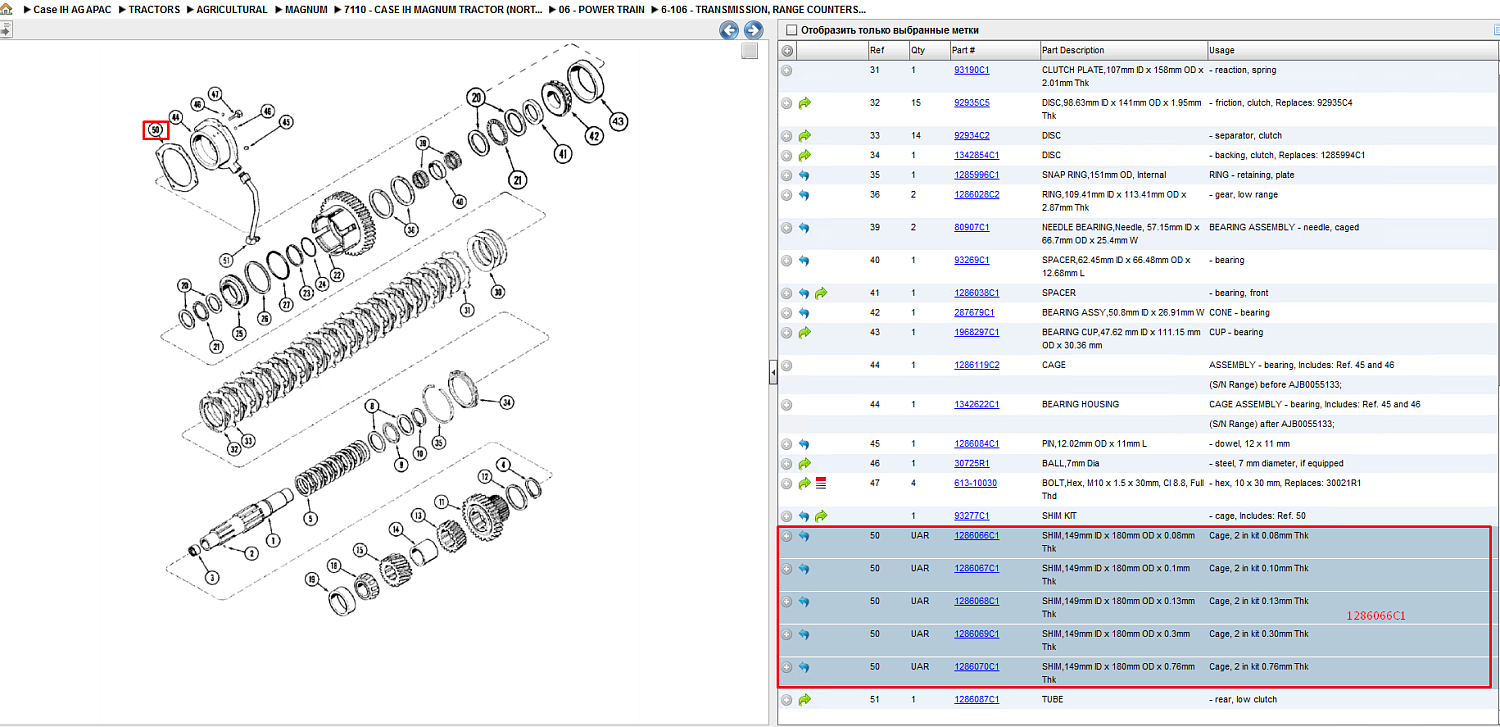Click the green arrow in the 92935C5 row

pos(804,103)
